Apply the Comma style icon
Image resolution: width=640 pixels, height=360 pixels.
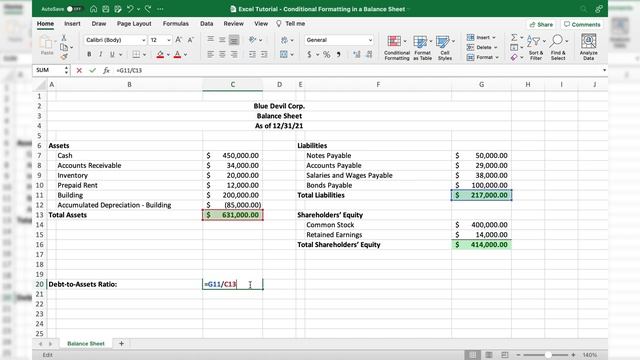[x=338, y=54]
